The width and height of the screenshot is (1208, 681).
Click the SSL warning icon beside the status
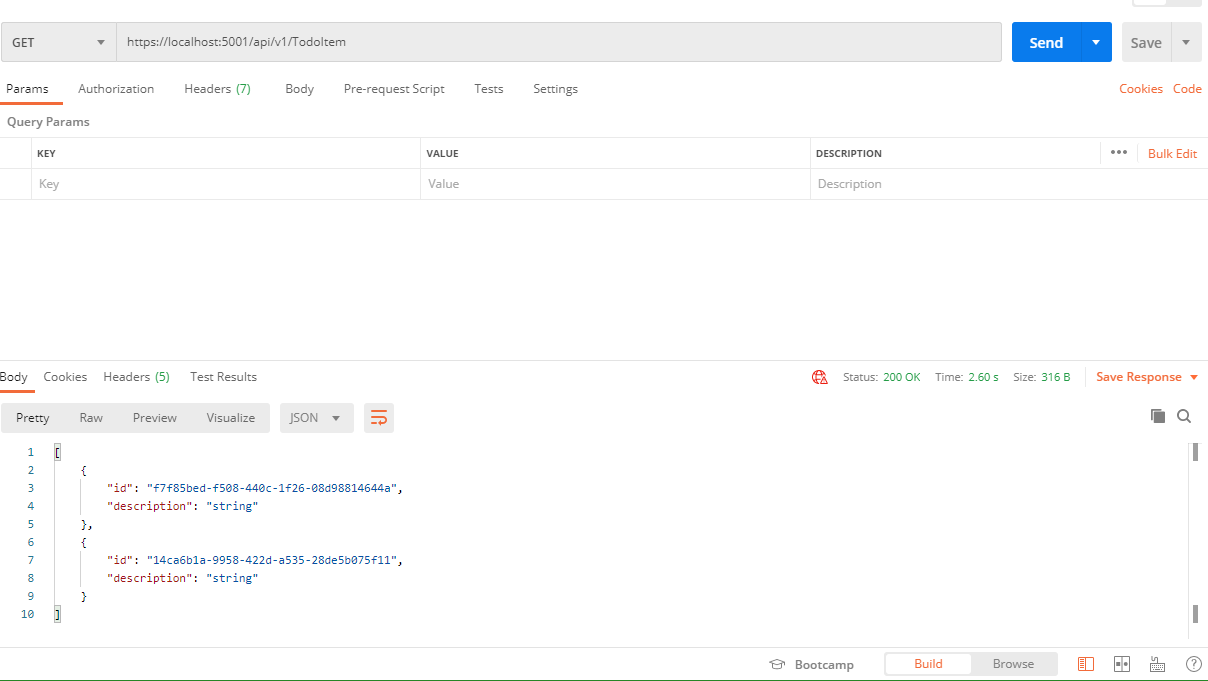click(819, 377)
